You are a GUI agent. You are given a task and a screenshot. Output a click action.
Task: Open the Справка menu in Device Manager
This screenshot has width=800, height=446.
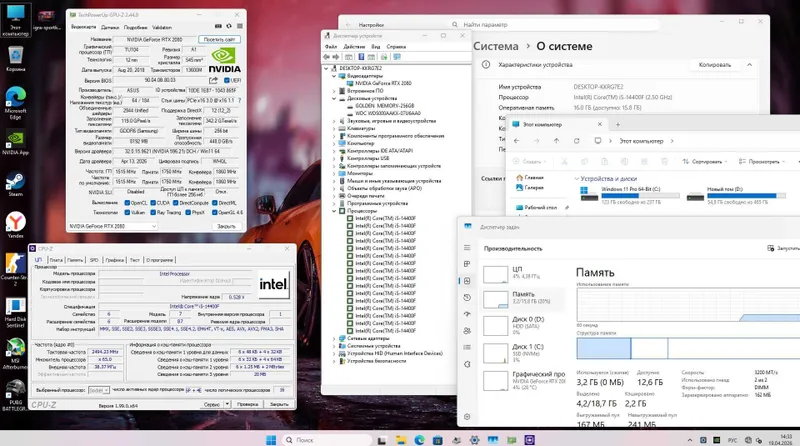pyautogui.click(x=396, y=46)
